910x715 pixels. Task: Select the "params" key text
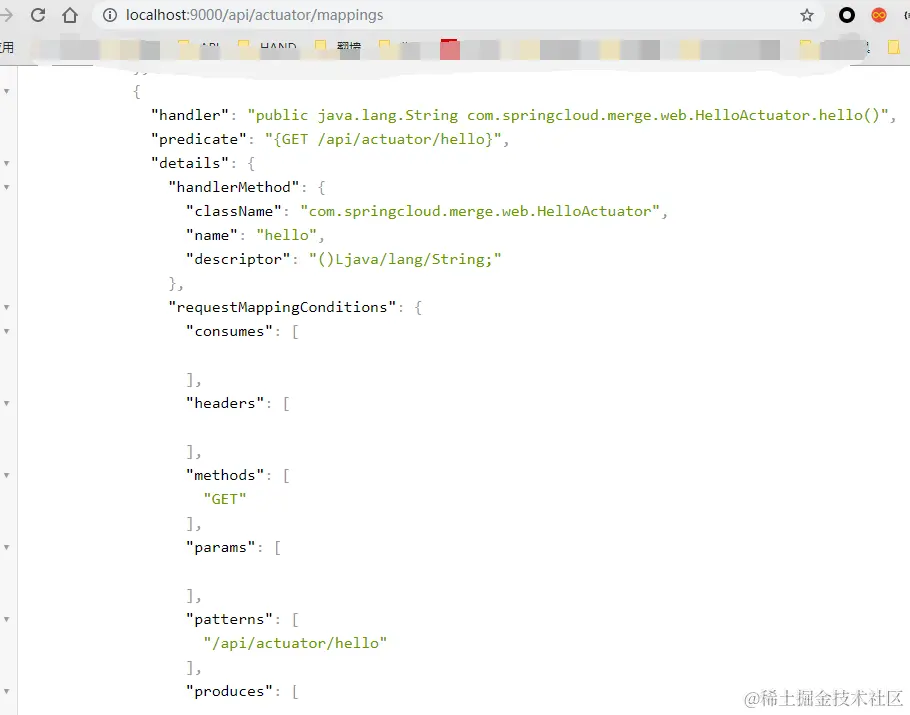pyautogui.click(x=221, y=547)
